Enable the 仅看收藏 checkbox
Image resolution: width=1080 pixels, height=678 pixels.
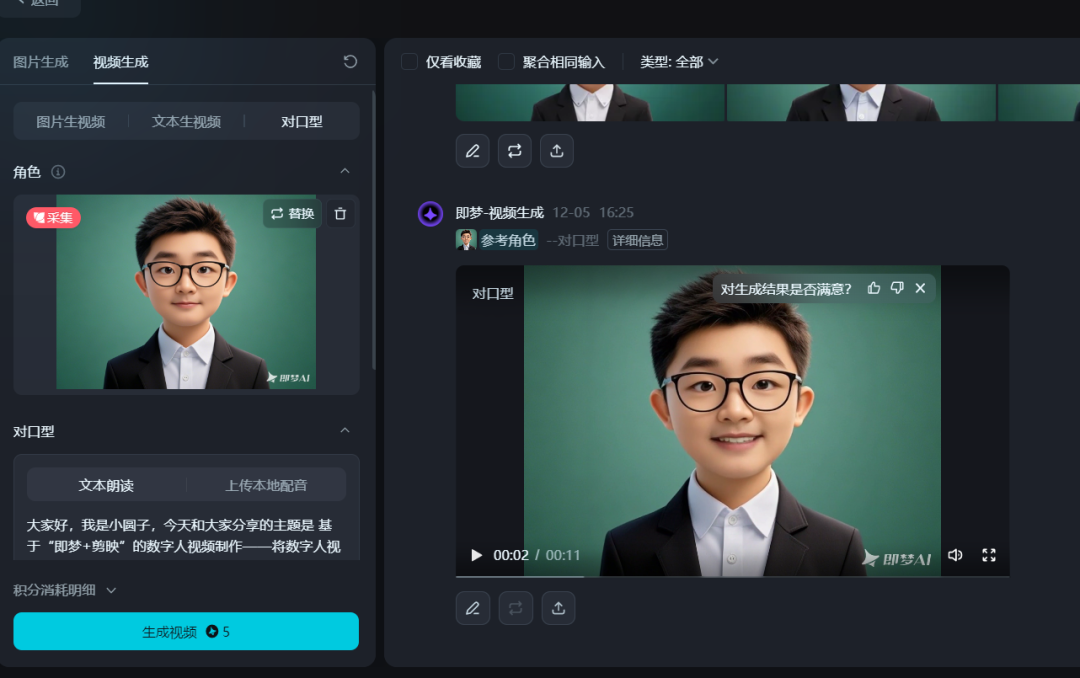click(410, 62)
